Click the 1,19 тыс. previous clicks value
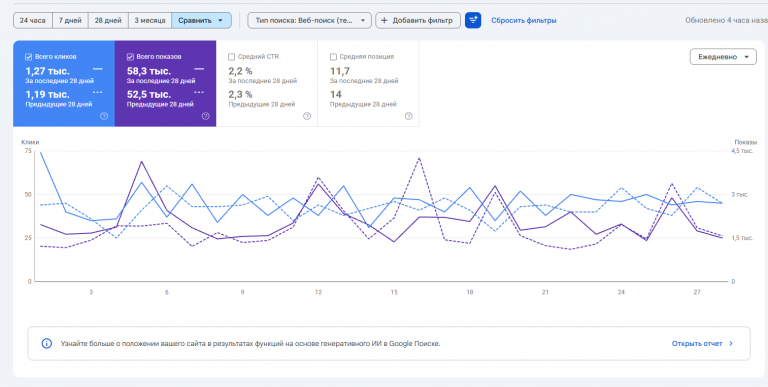Viewport: 768px width, 387px height. [x=48, y=95]
